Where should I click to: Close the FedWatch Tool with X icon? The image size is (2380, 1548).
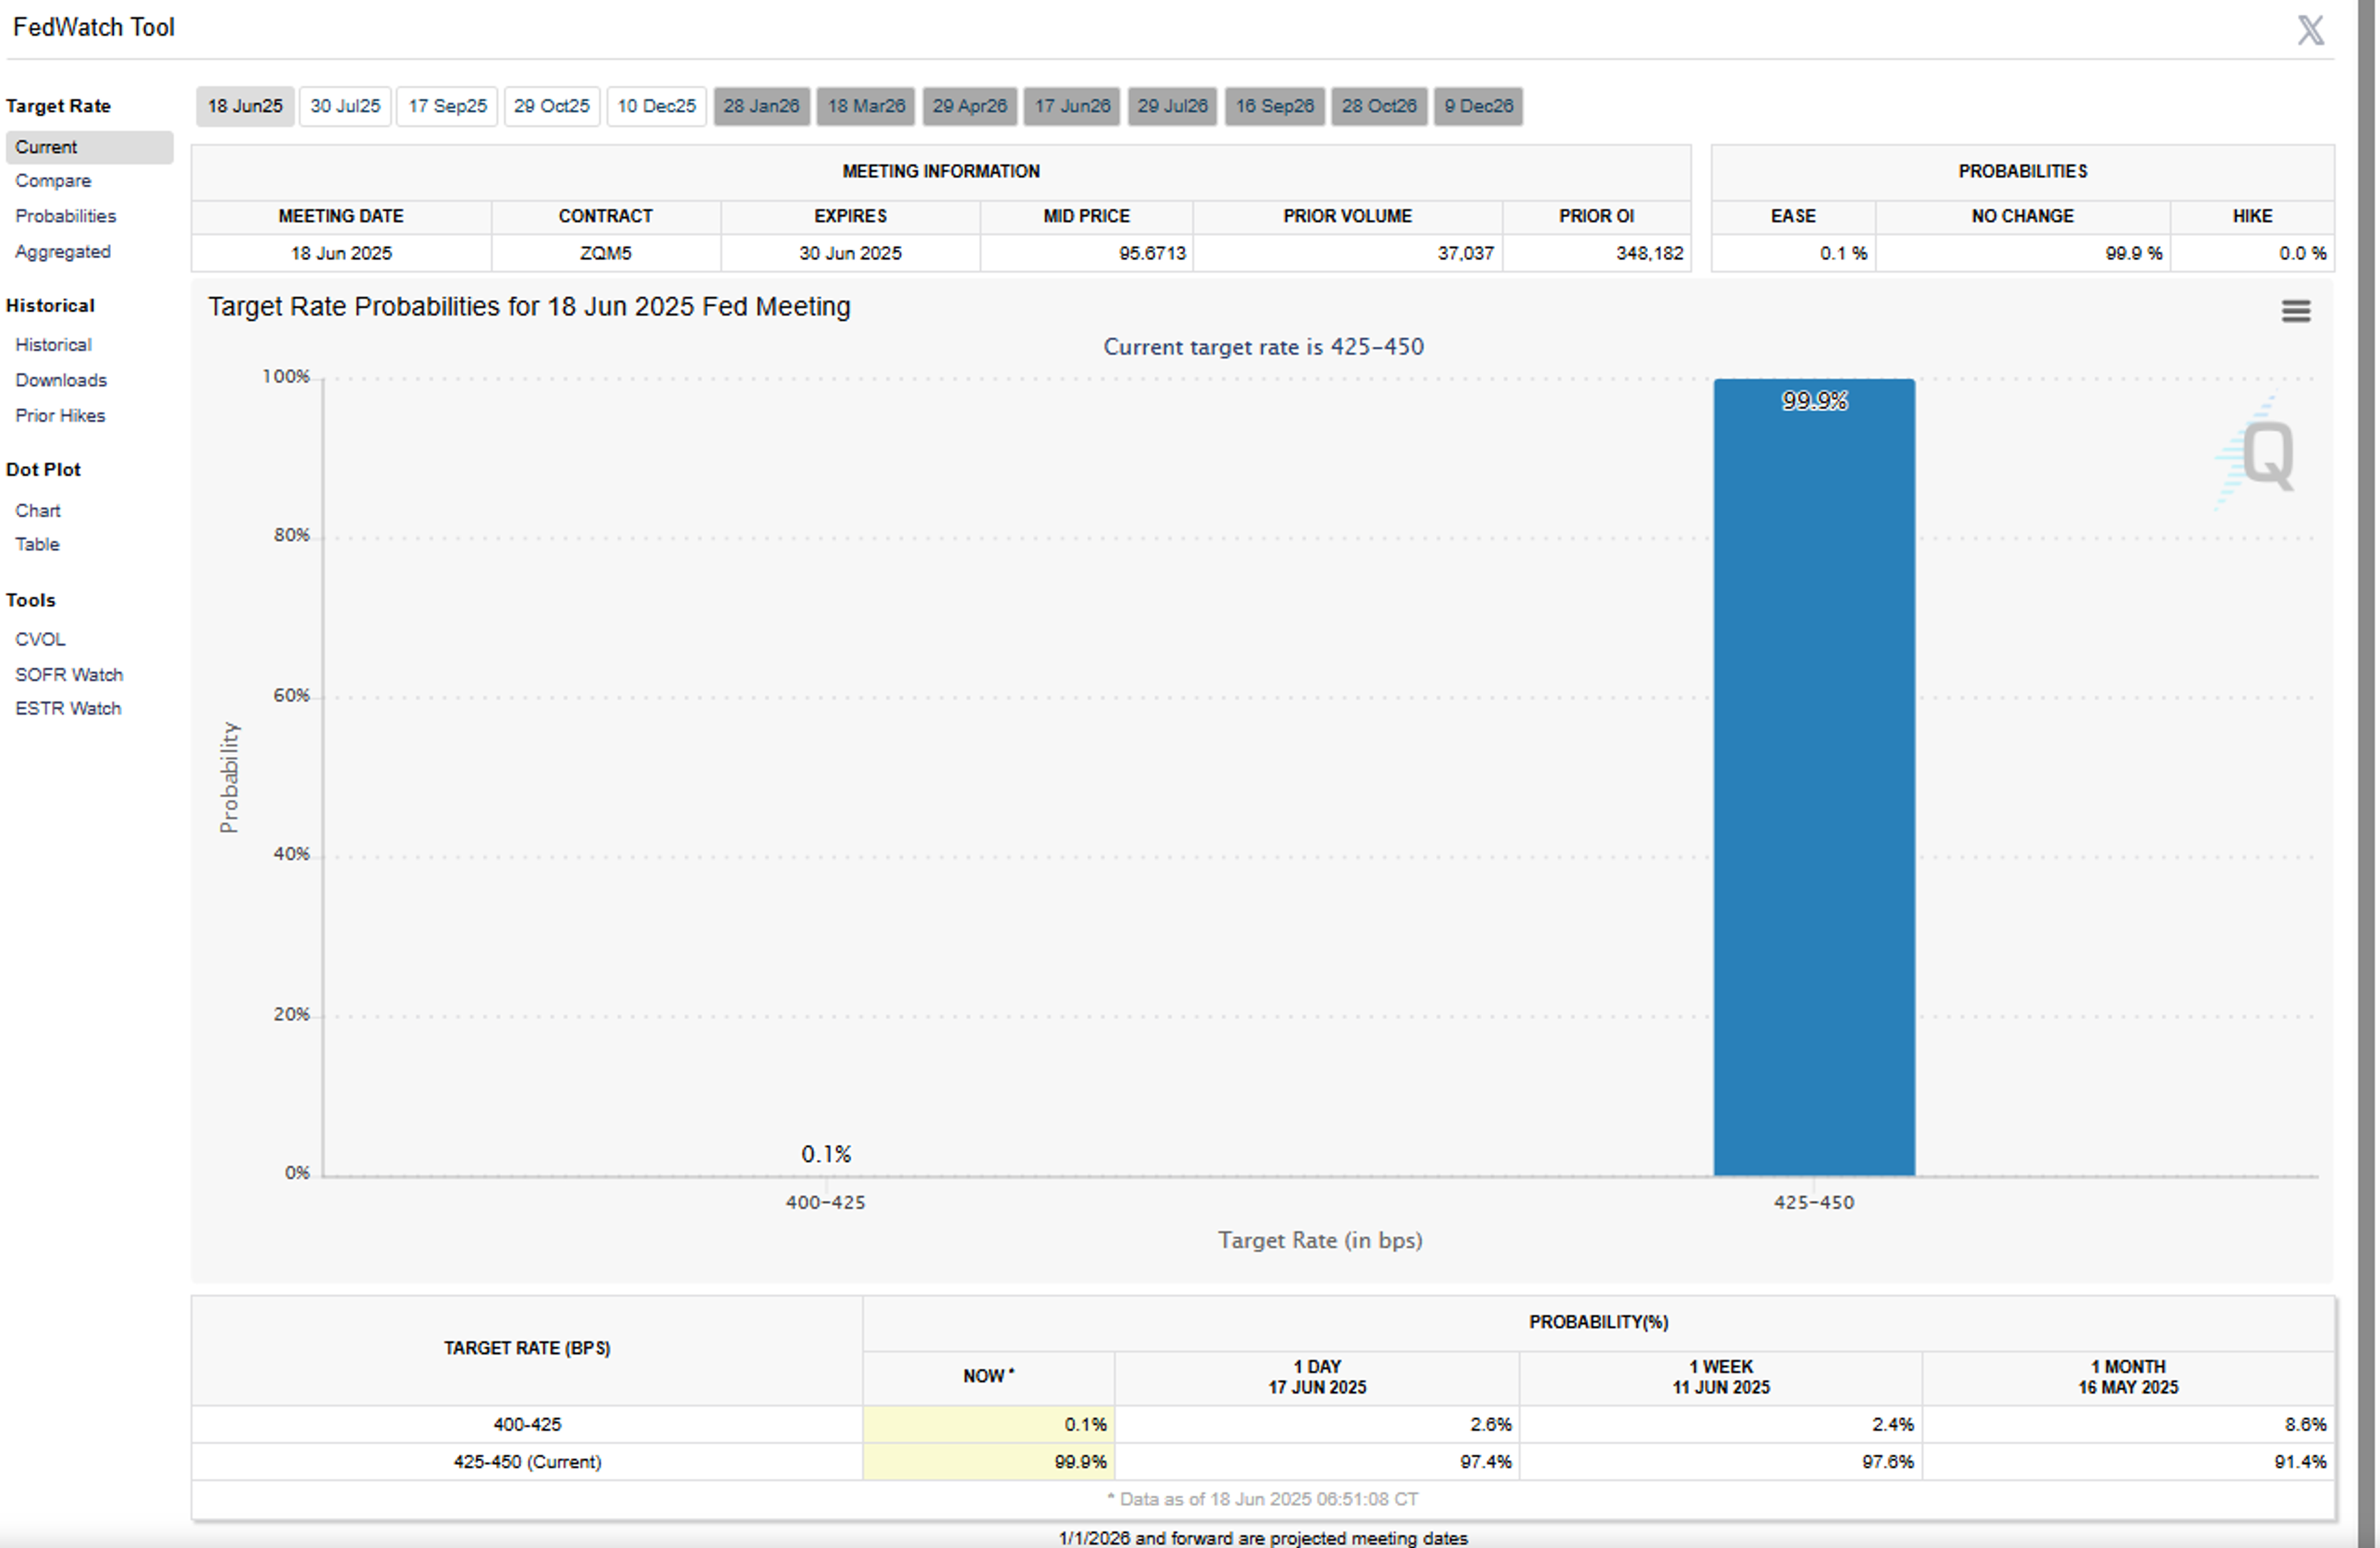pyautogui.click(x=2310, y=30)
